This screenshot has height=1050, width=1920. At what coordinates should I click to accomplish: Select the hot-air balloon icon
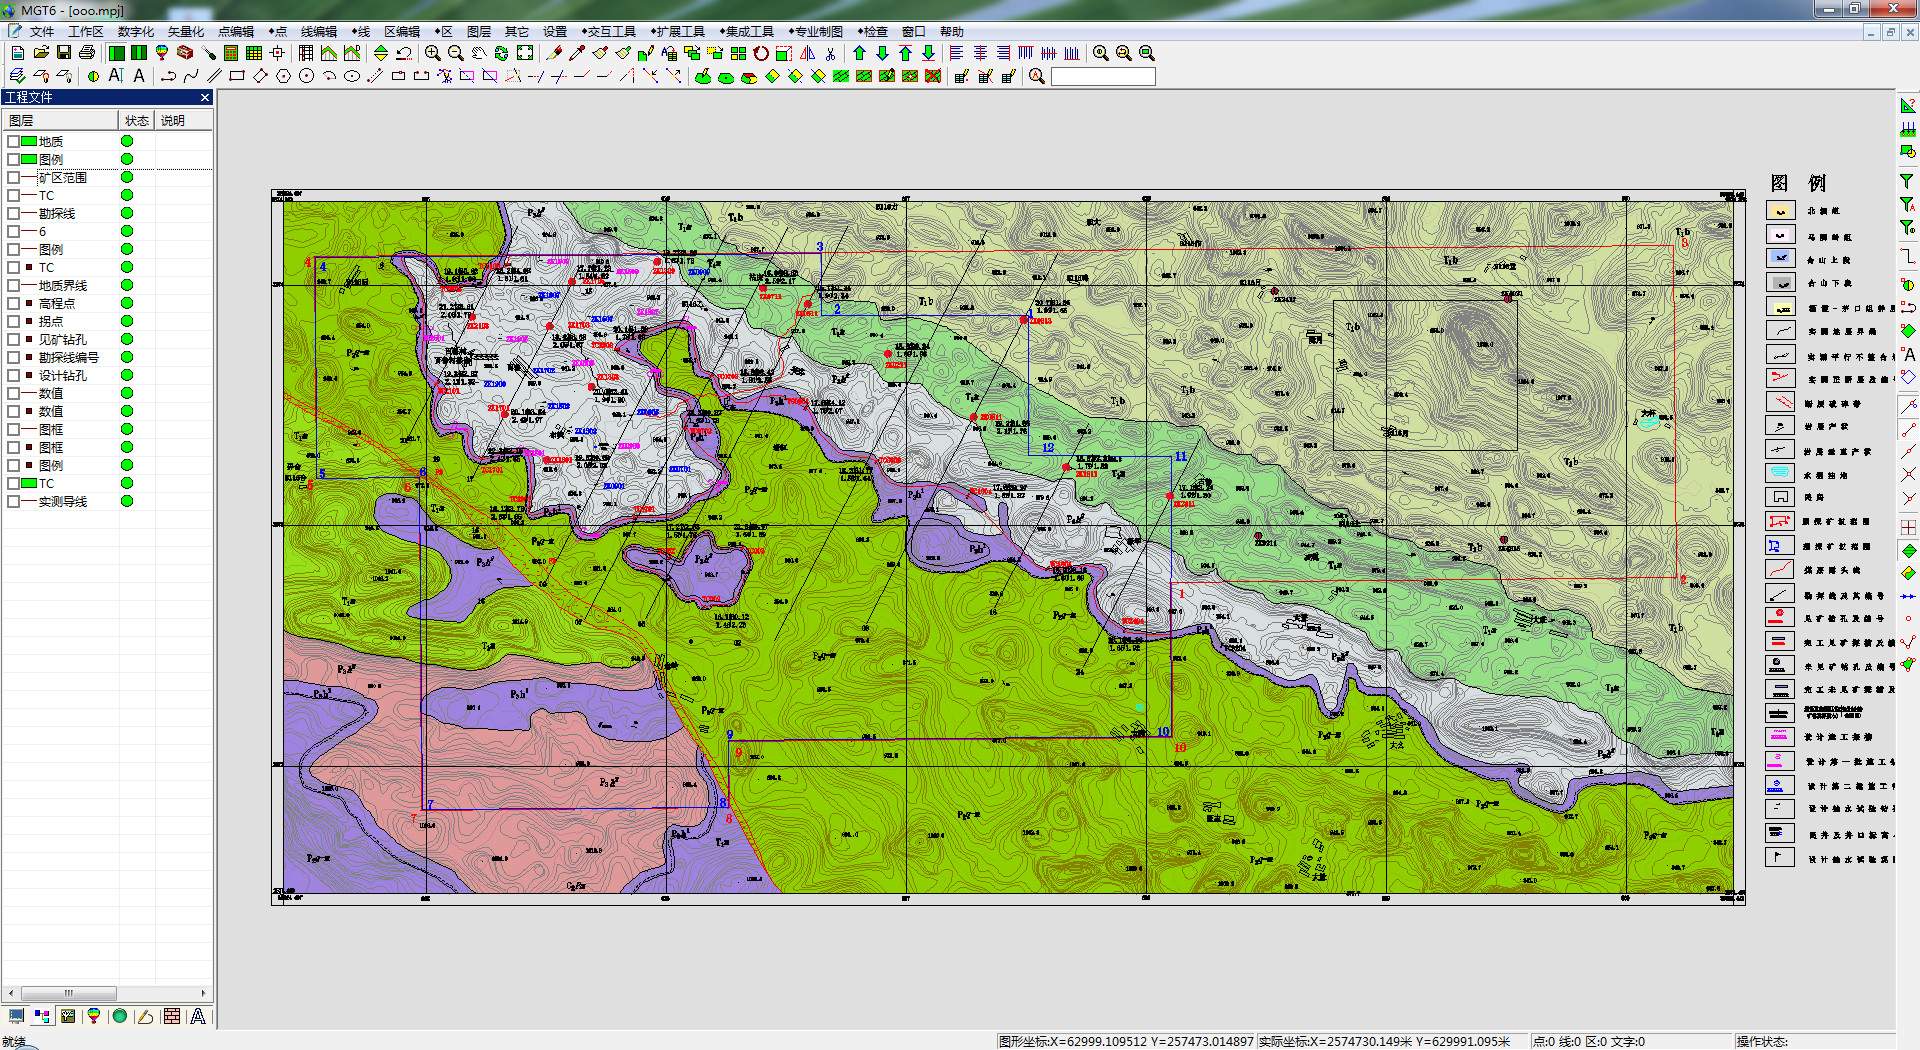pos(162,53)
